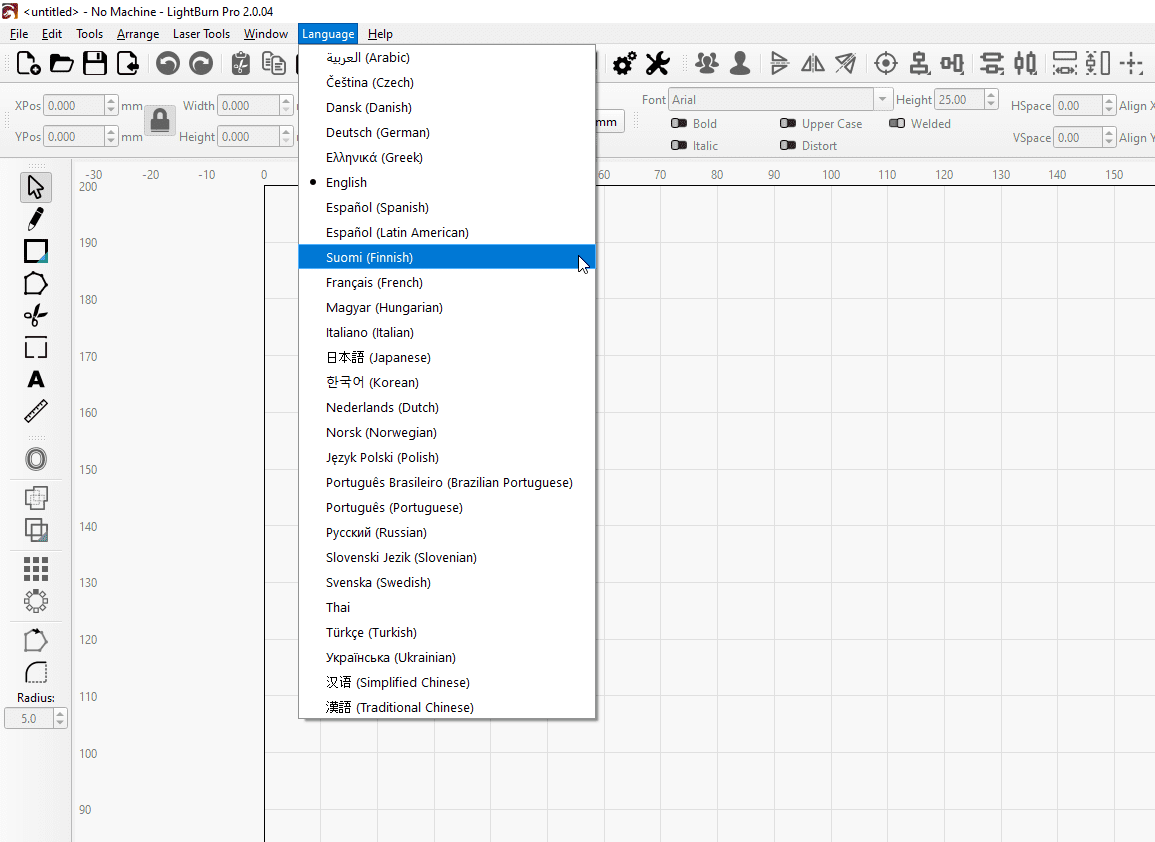This screenshot has width=1155, height=842.
Task: Click the XPos input field
Action: [74, 105]
